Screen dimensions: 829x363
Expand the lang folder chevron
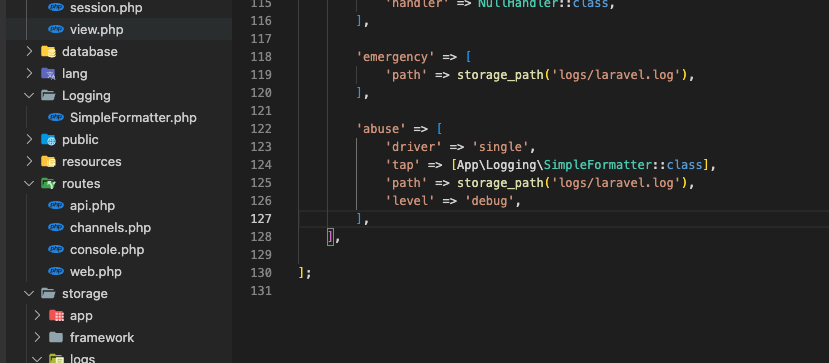30,73
